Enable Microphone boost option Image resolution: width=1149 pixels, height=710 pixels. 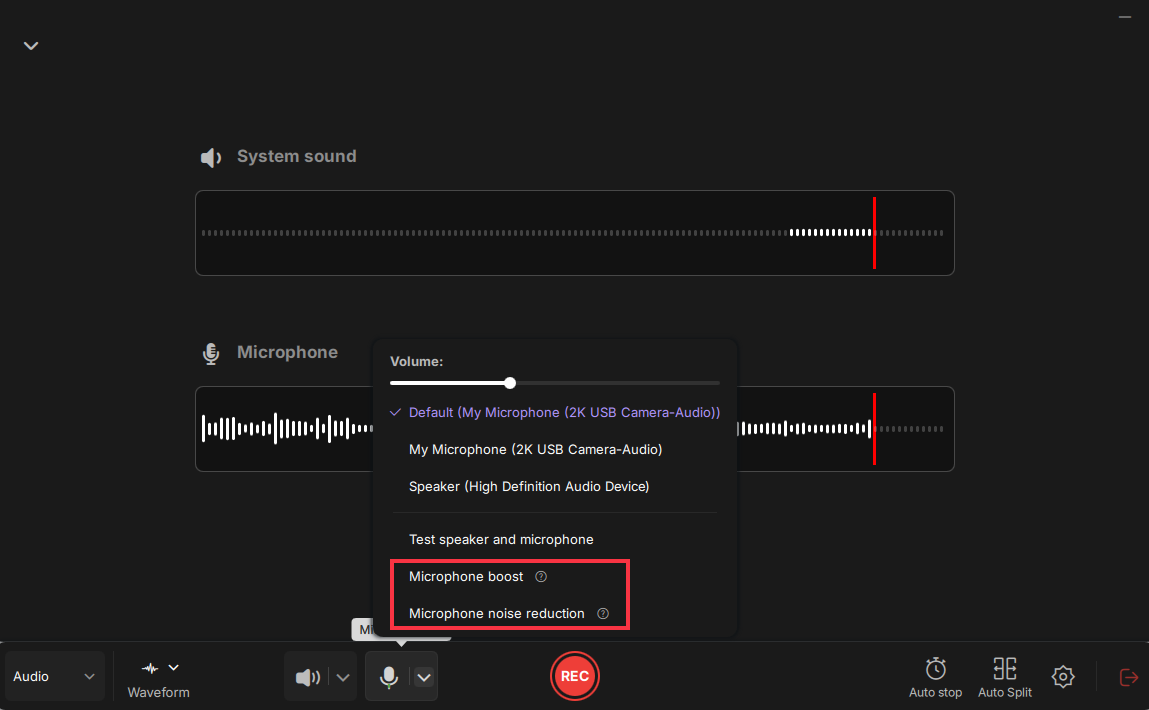pos(466,577)
